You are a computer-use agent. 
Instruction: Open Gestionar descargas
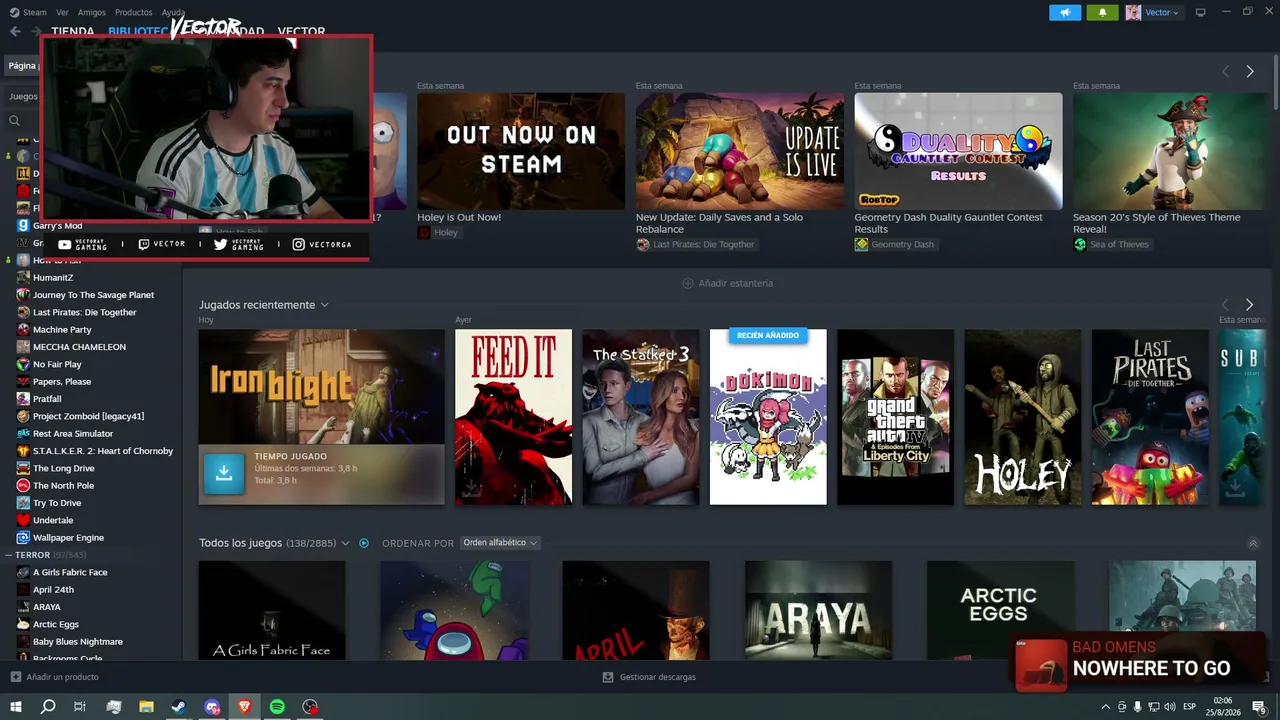(658, 677)
